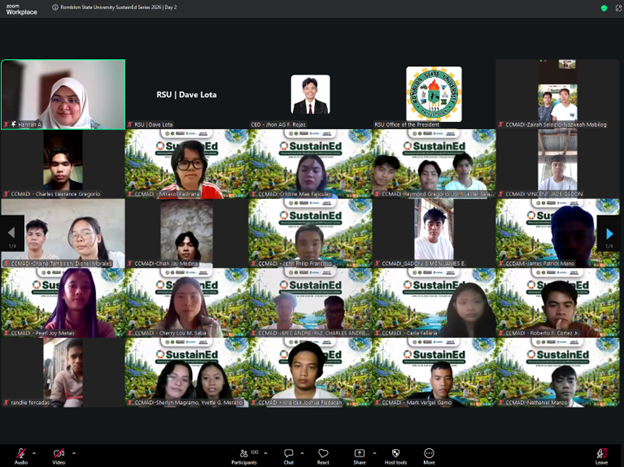Click the view settings icon at top right
Viewport: 624px width, 467px height.
click(x=616, y=8)
